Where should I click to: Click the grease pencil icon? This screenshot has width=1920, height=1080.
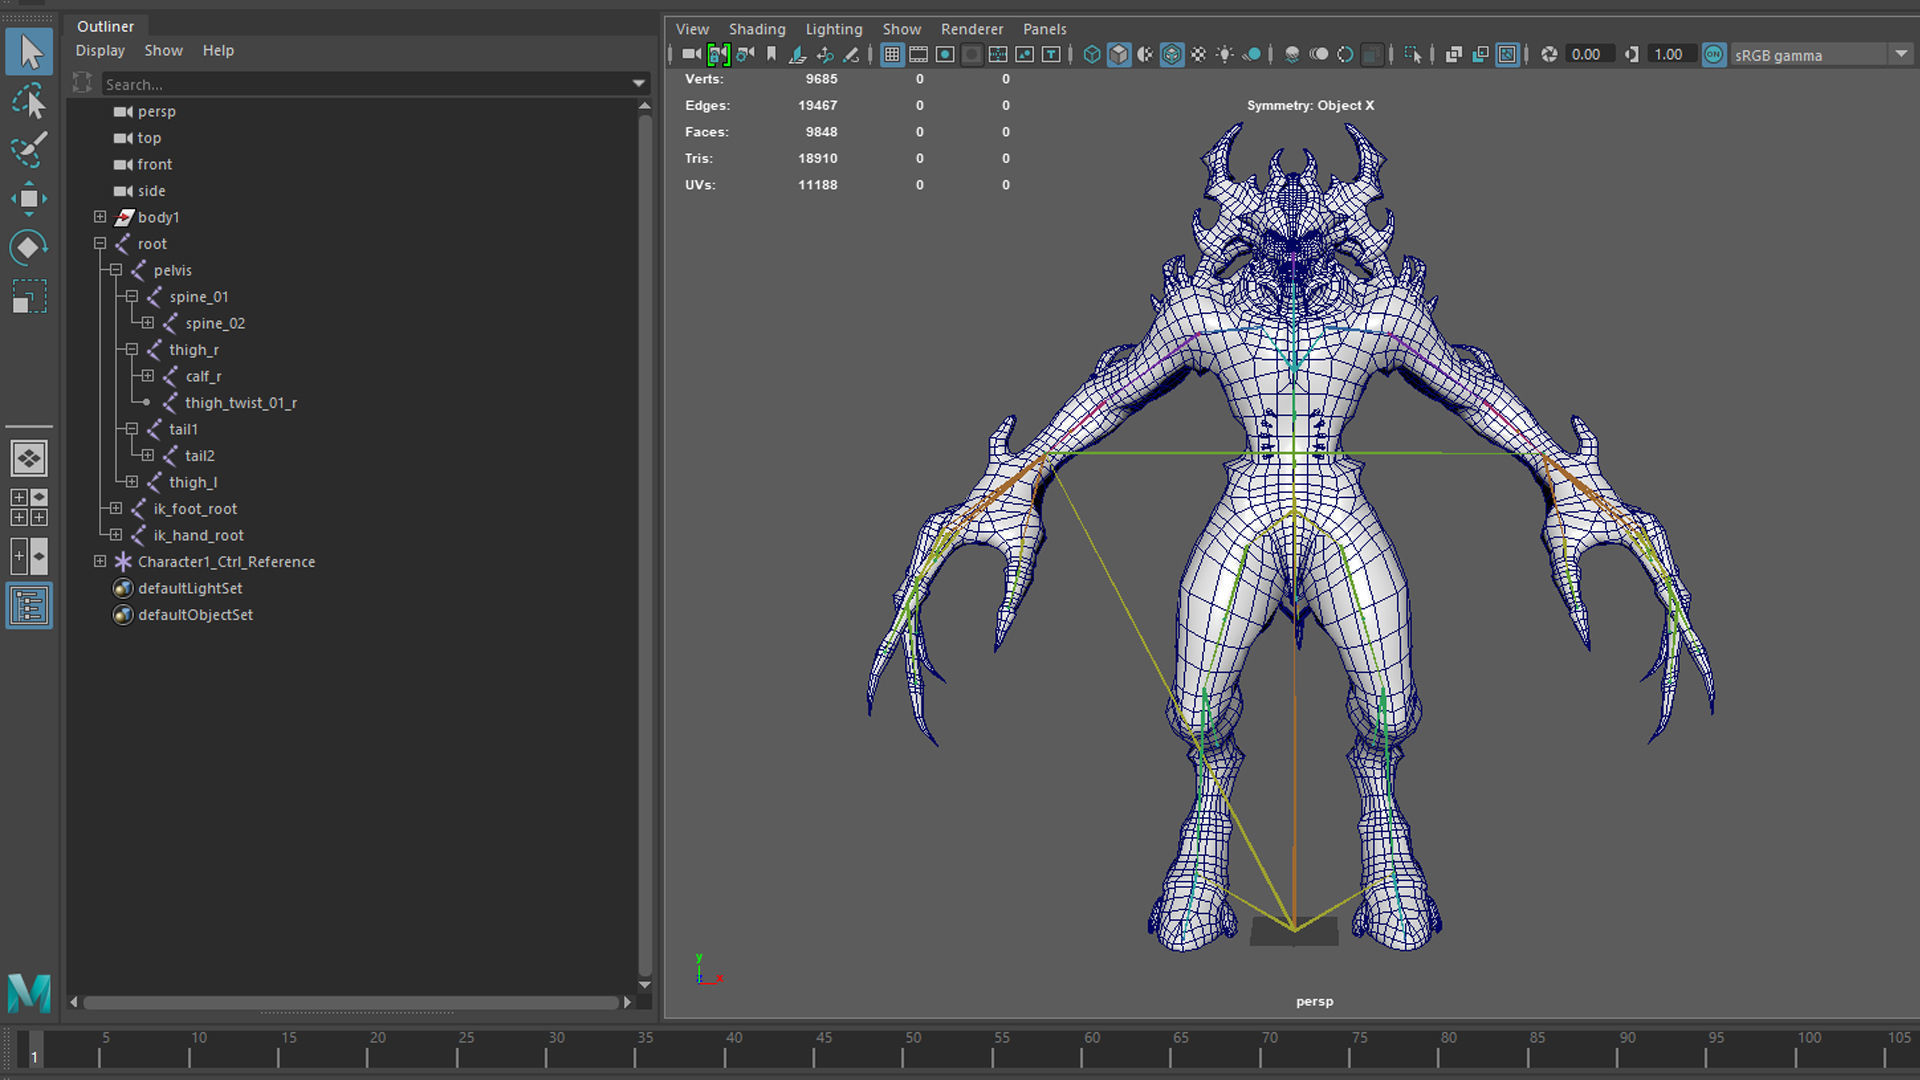[x=851, y=55]
